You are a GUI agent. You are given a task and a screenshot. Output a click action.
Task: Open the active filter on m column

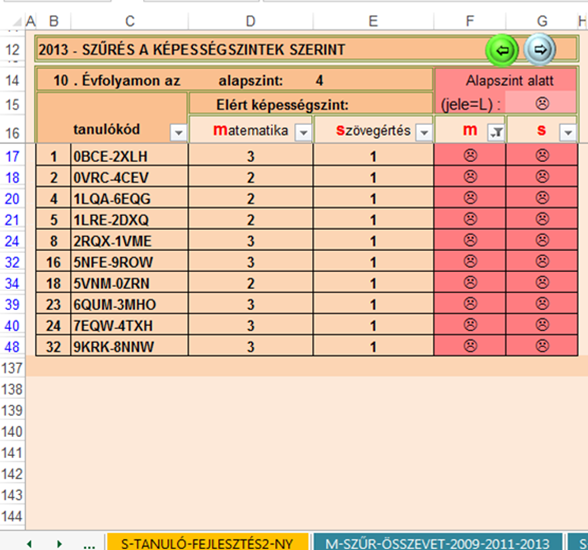tap(496, 132)
